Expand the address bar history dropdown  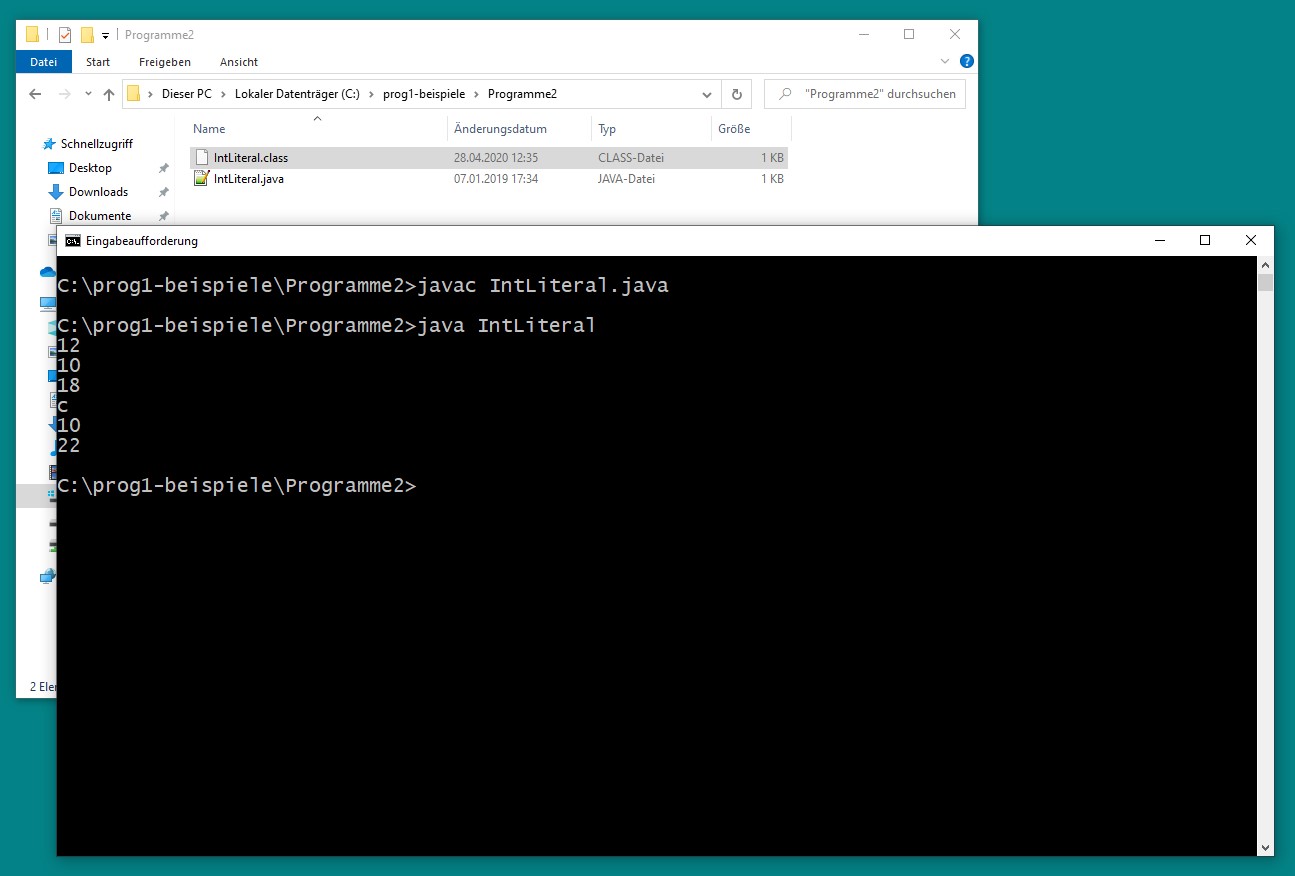coord(706,94)
